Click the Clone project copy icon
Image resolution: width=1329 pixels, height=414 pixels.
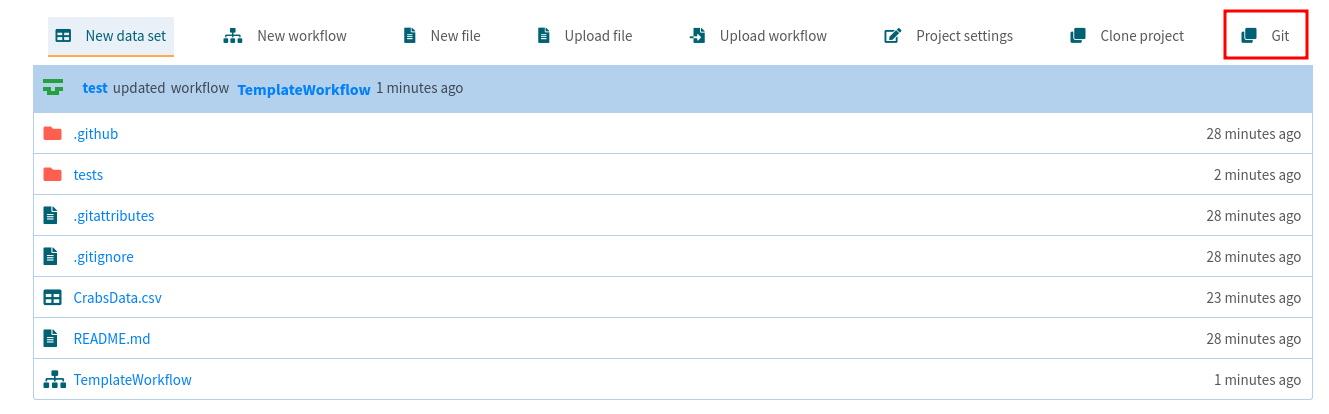tap(1077, 36)
